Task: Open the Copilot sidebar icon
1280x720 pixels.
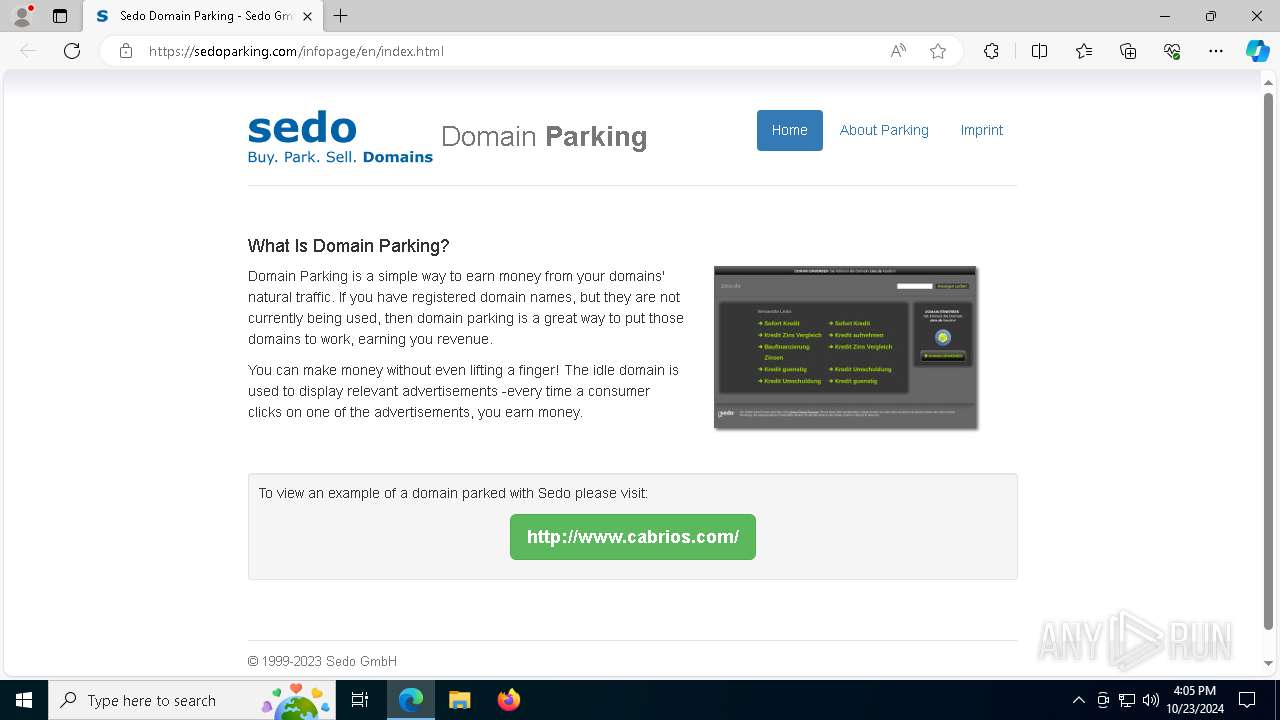Action: coord(1257,51)
